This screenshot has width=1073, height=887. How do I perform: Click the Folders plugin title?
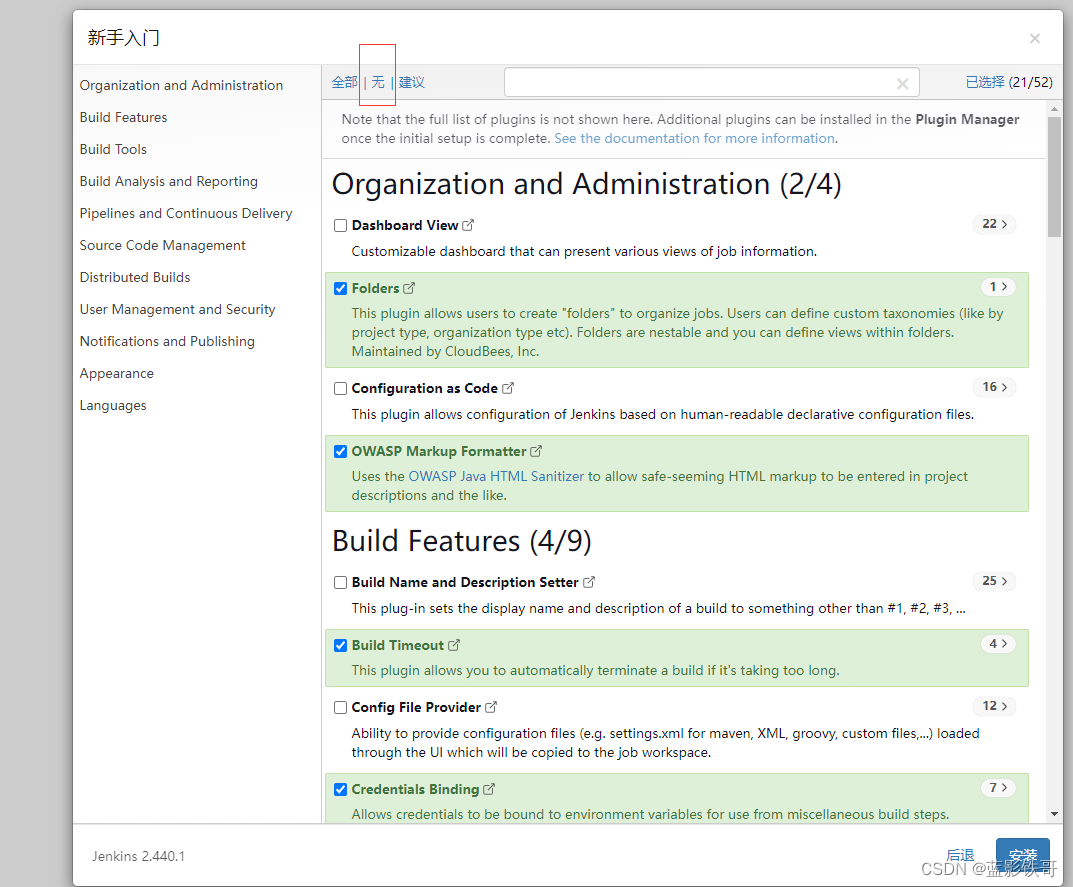click(375, 288)
